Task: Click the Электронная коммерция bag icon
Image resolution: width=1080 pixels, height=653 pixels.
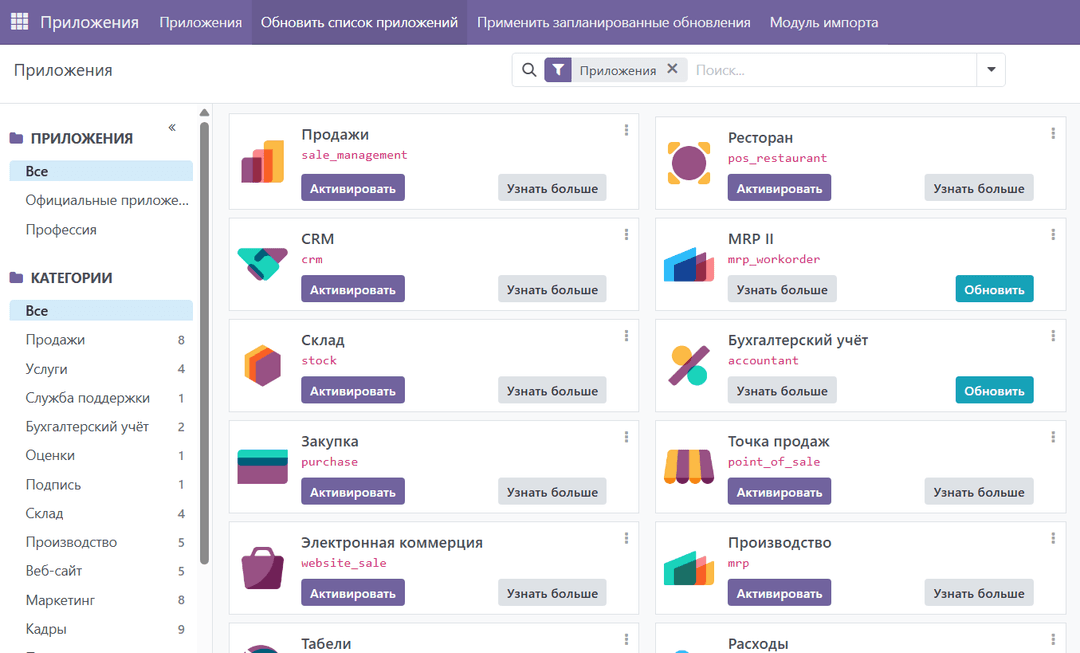Action: (x=262, y=568)
